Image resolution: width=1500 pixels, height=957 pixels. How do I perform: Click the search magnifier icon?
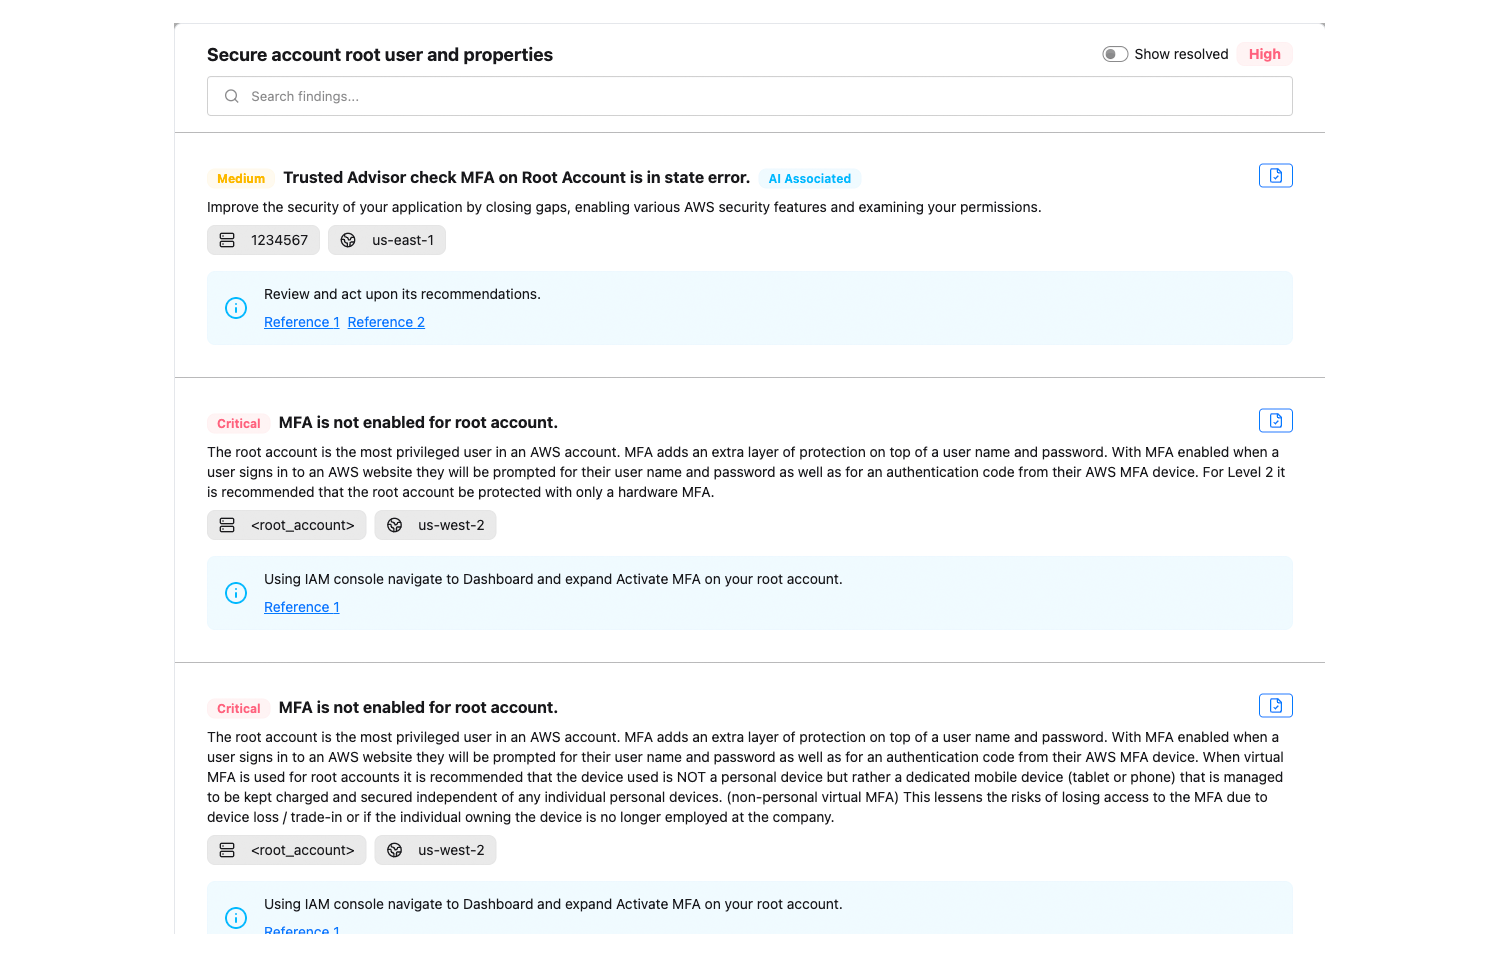click(x=232, y=96)
